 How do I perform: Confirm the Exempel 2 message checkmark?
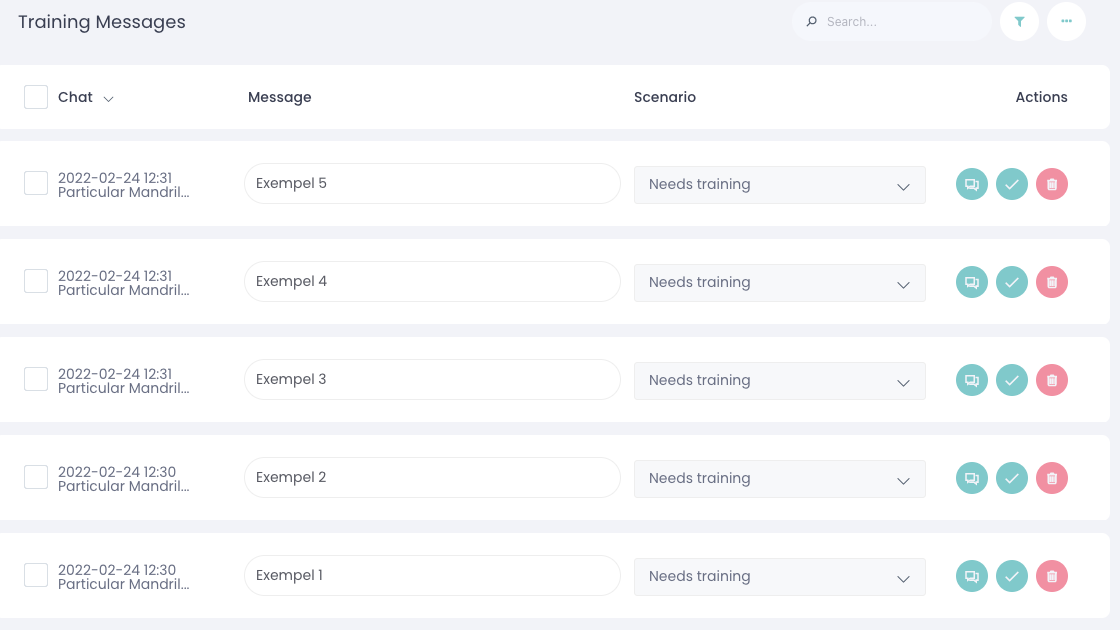tap(1012, 478)
